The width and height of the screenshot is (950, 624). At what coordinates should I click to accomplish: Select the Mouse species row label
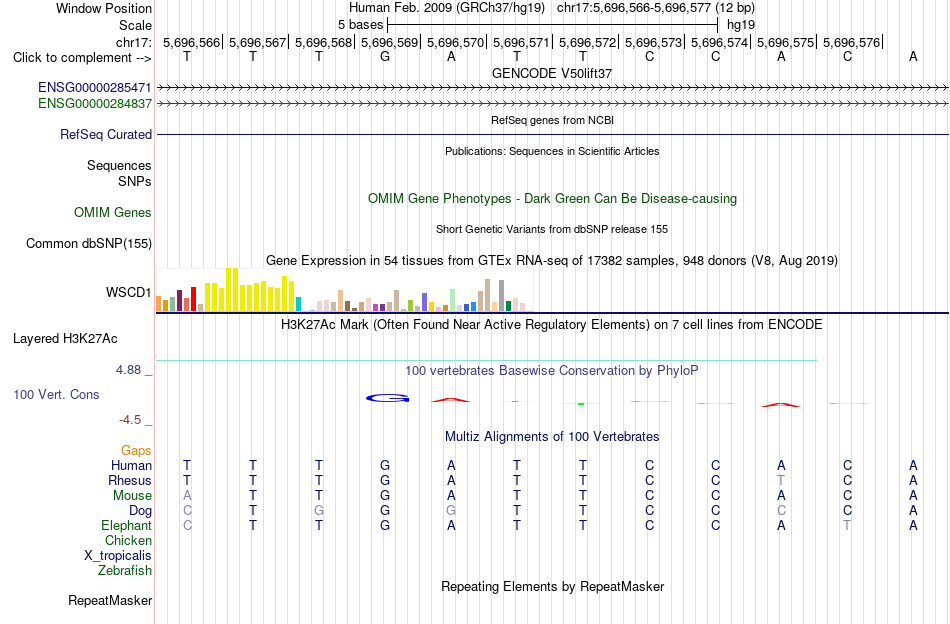(132, 496)
